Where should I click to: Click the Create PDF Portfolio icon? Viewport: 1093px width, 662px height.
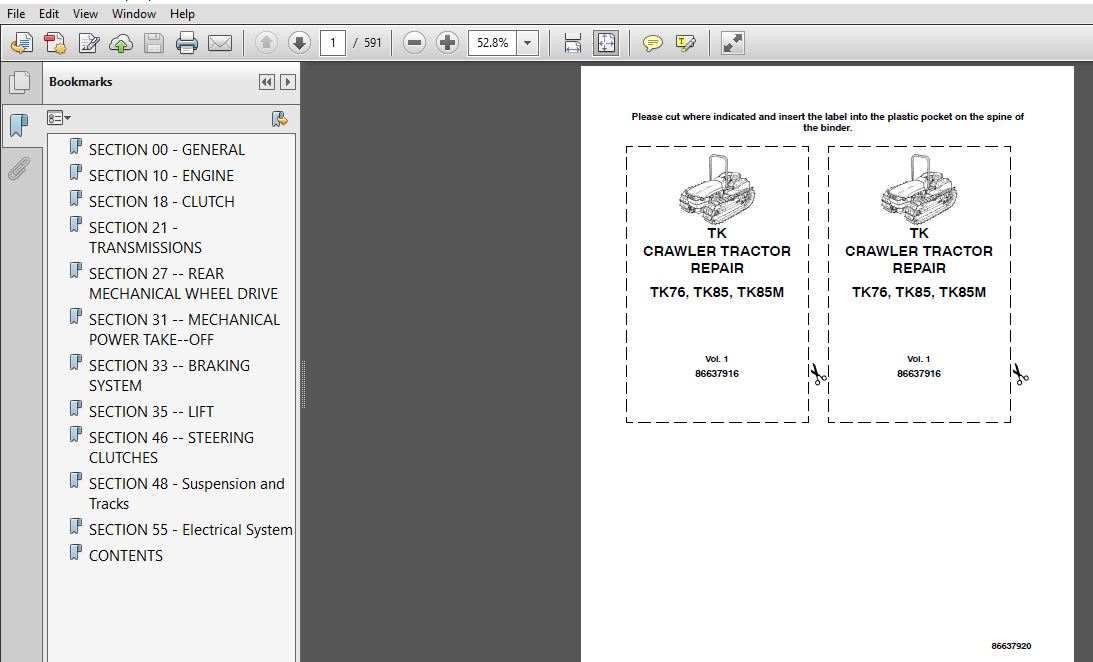55,43
